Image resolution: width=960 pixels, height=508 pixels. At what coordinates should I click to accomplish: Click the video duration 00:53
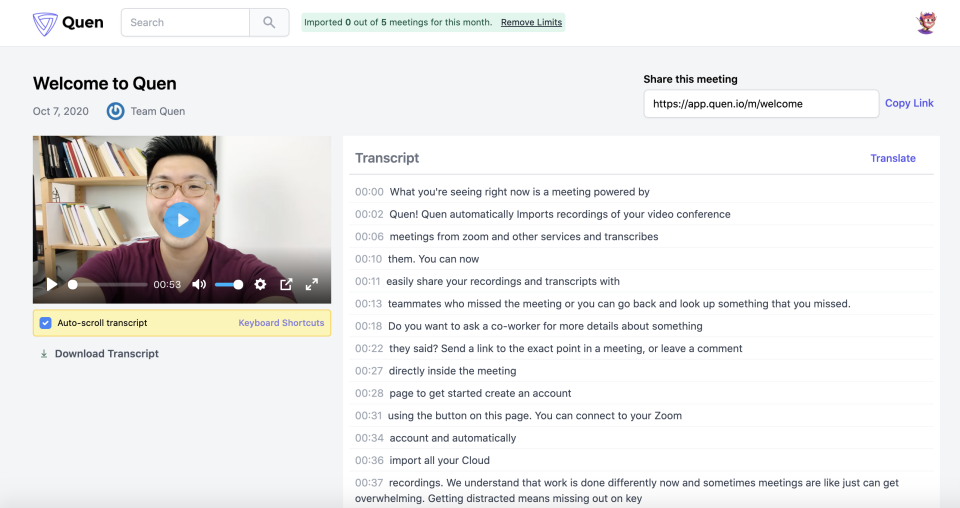tap(167, 285)
